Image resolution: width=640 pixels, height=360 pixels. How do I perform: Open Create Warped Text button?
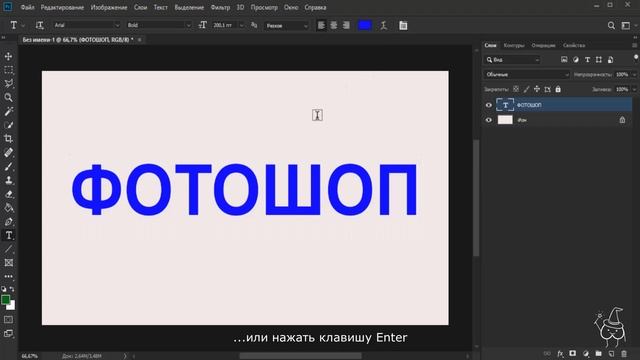383,25
